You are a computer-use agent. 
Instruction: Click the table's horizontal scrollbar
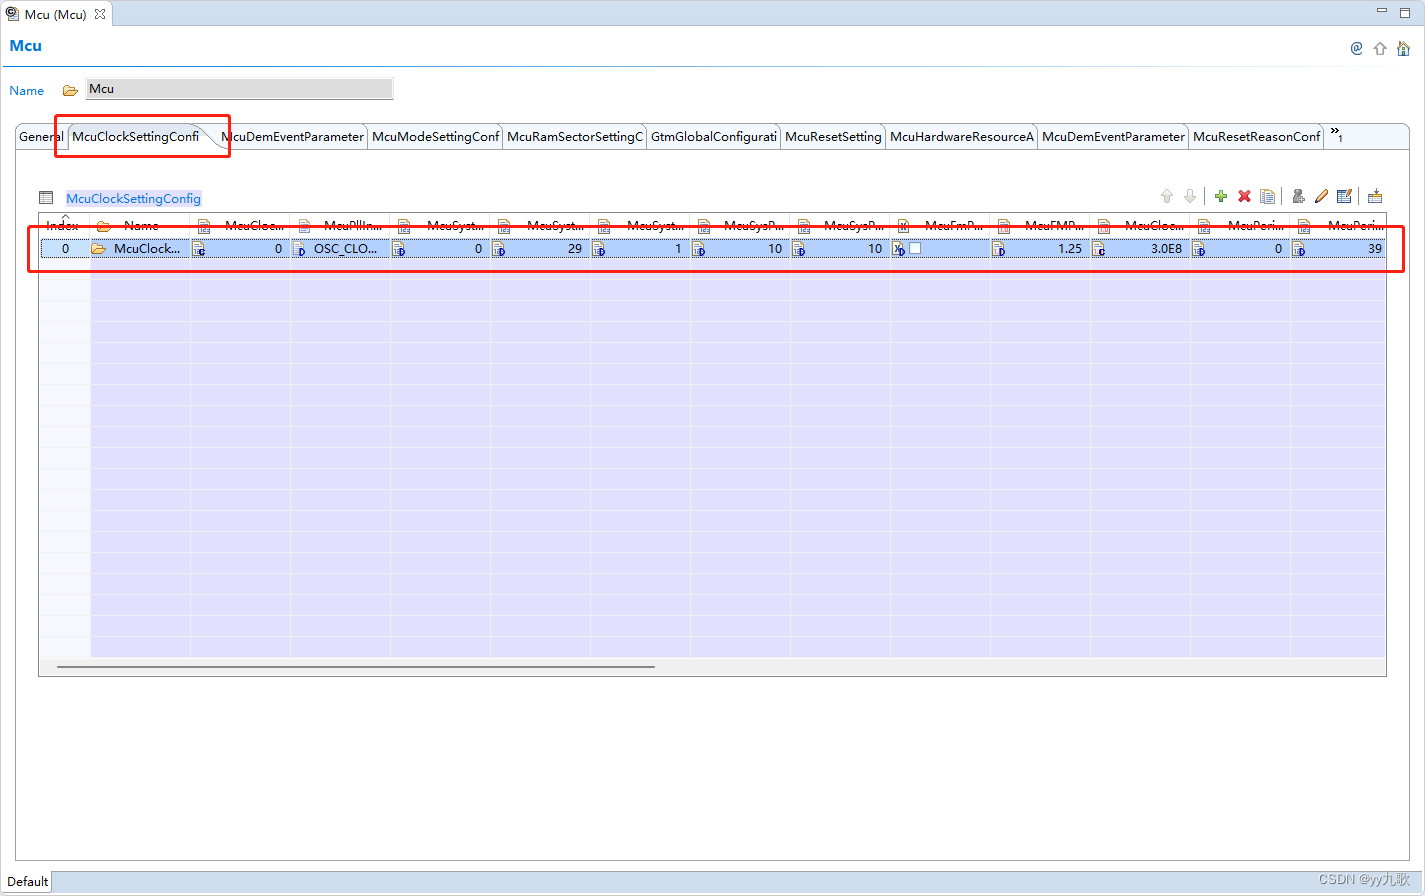tap(356, 666)
